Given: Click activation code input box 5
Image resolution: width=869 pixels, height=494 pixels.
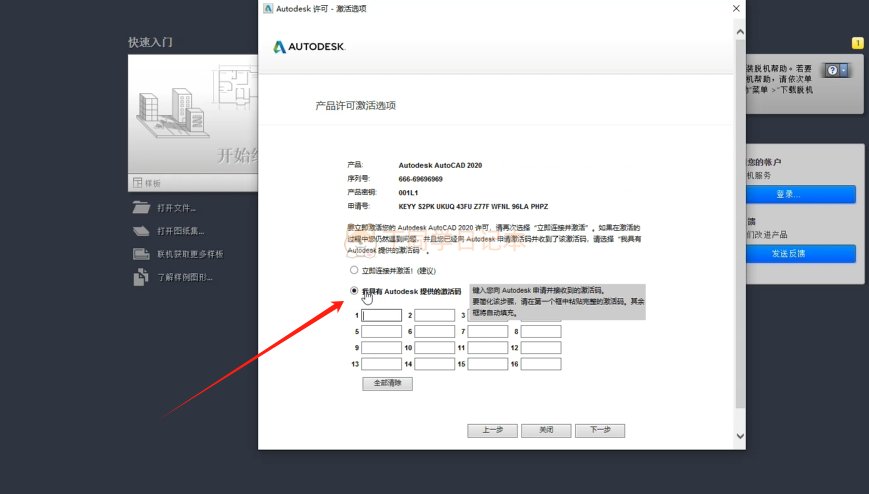Looking at the screenshot, I should [381, 332].
